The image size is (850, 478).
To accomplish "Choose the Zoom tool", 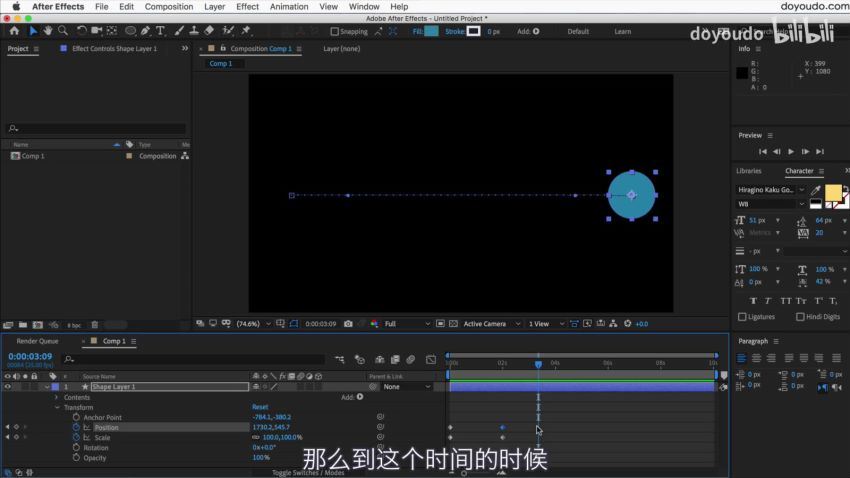I will [x=63, y=31].
